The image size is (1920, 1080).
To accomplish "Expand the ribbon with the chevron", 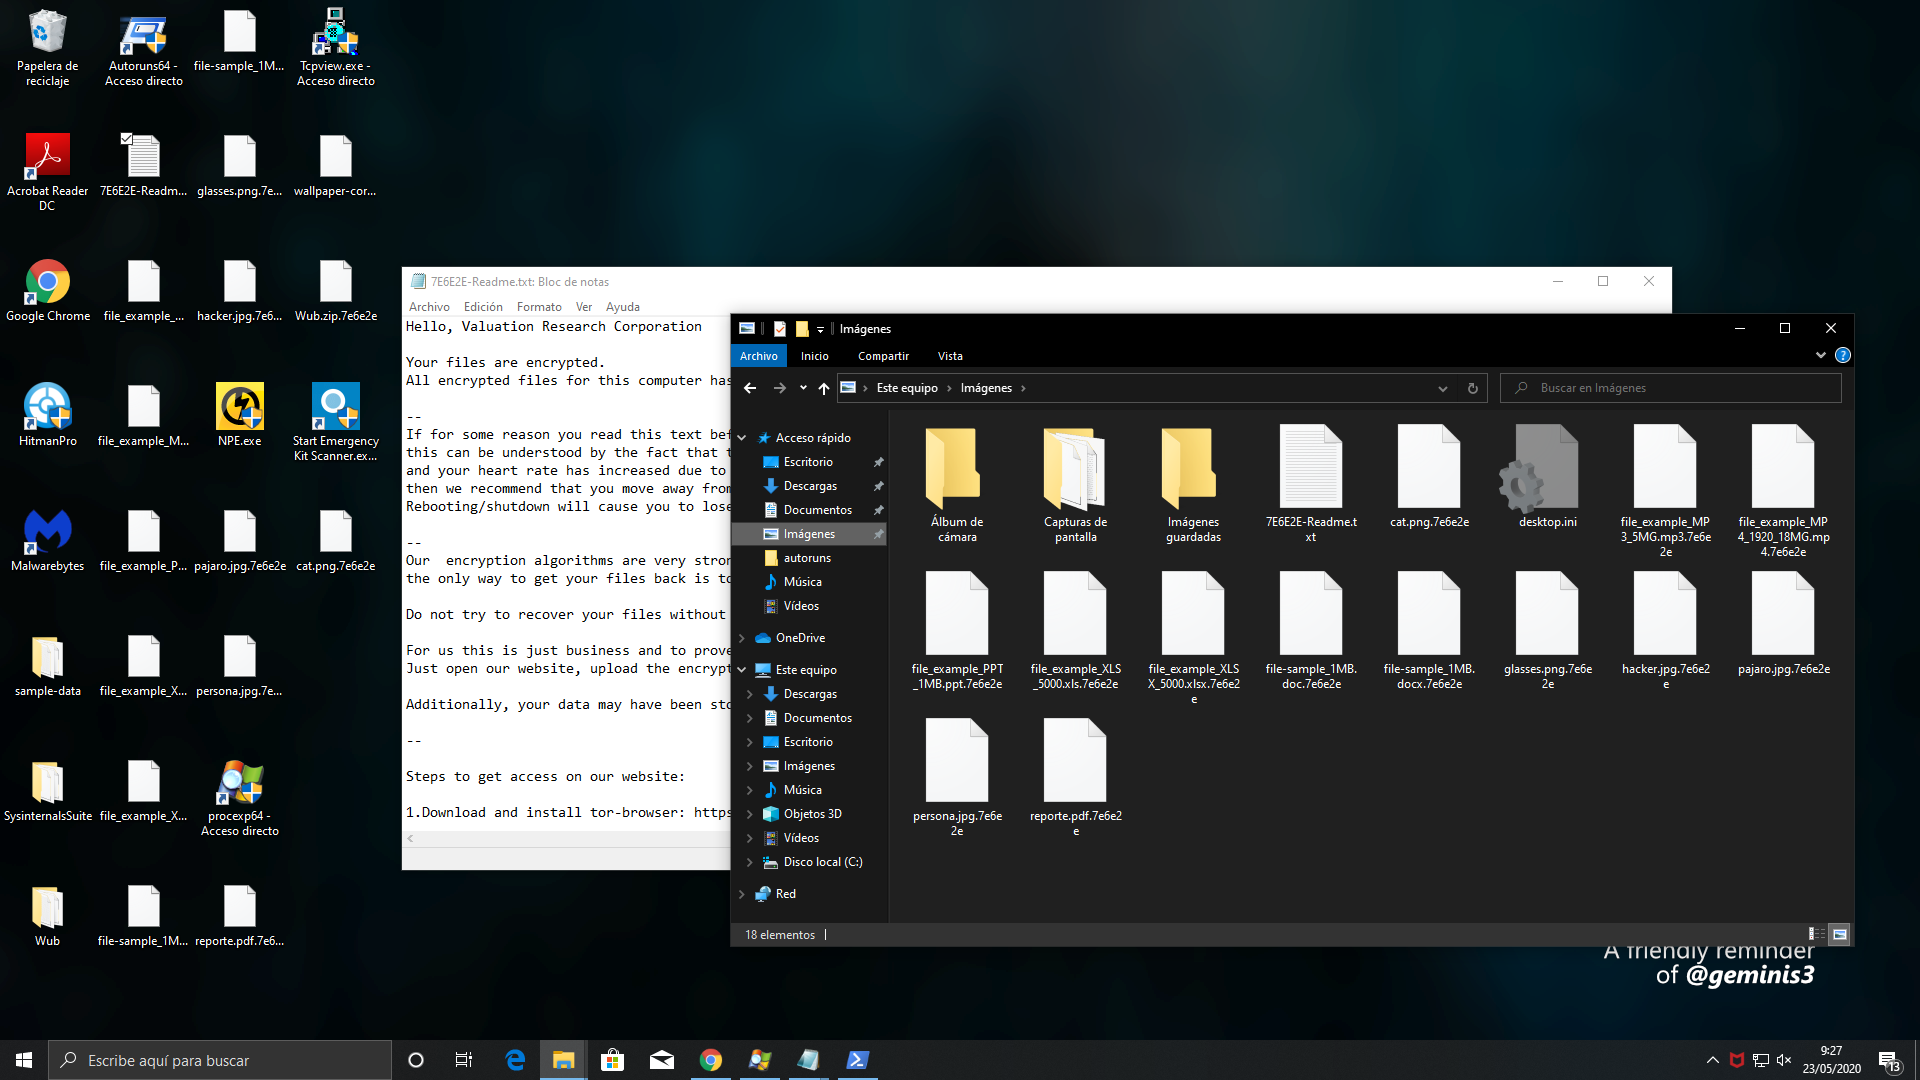I will click(x=1820, y=355).
